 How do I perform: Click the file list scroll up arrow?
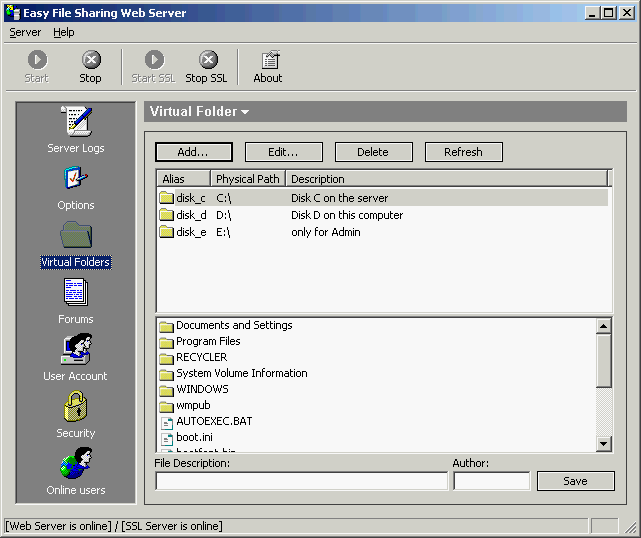(603, 326)
